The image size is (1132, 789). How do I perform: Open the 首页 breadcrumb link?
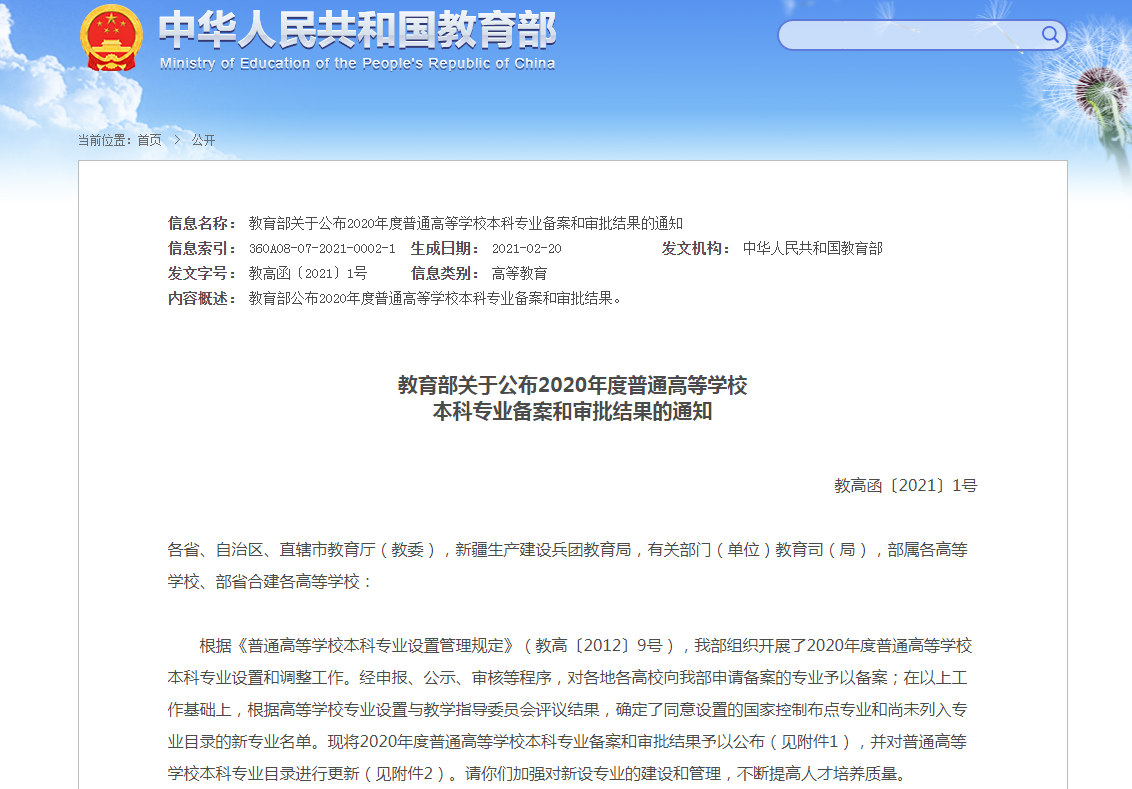149,140
